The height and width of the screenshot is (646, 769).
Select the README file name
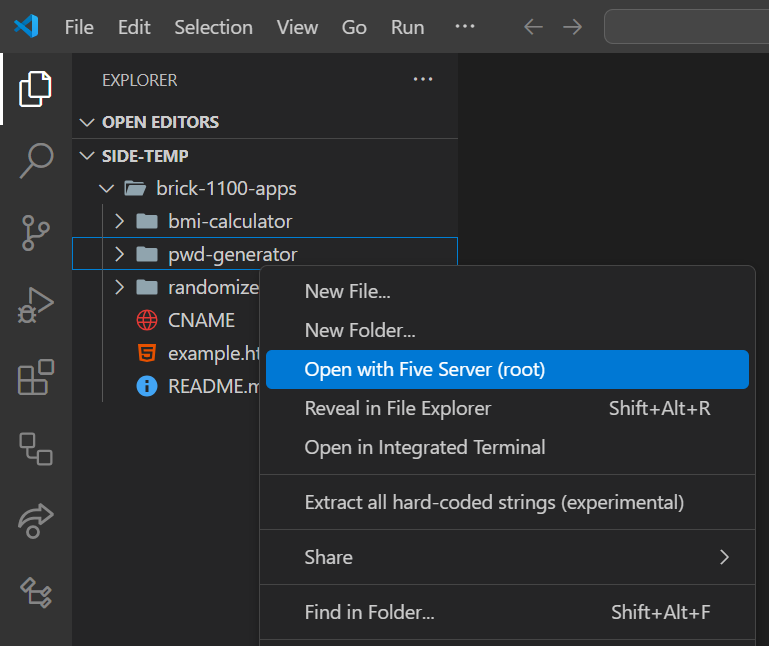point(213,386)
